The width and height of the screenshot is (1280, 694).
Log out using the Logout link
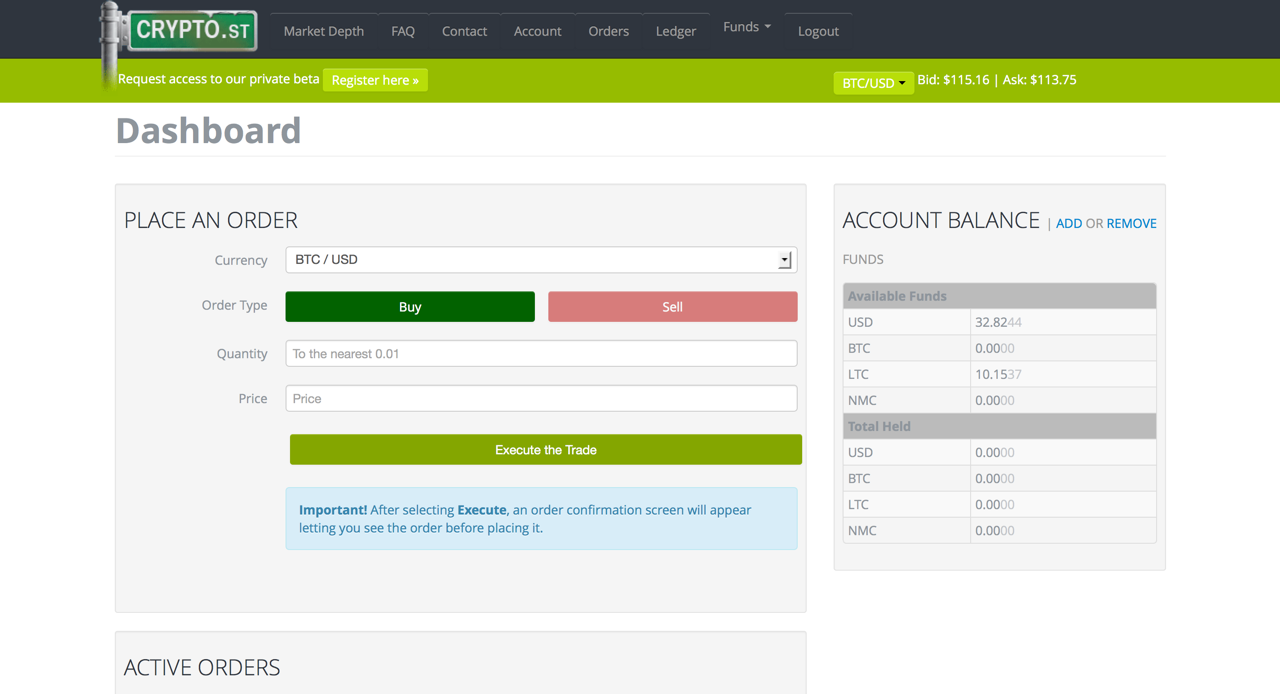pyautogui.click(x=817, y=31)
